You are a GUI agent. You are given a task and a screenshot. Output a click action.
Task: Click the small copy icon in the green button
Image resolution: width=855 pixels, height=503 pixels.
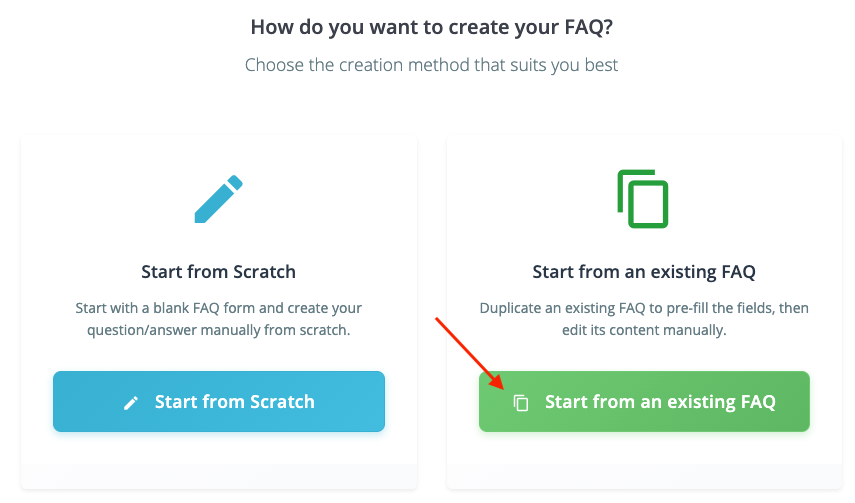tap(521, 403)
